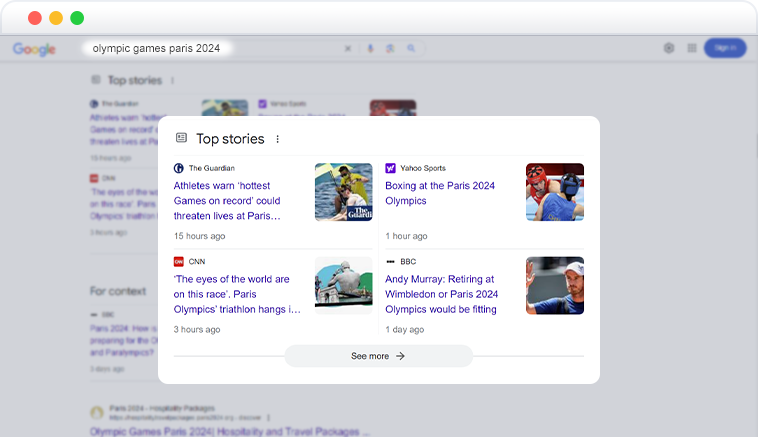The image size is (758, 437).
Task: Click the '1 hour ago' timestamp
Action: click(407, 236)
